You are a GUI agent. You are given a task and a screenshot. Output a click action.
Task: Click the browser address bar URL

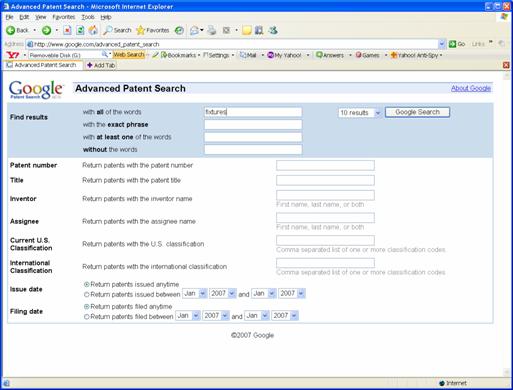click(232, 44)
